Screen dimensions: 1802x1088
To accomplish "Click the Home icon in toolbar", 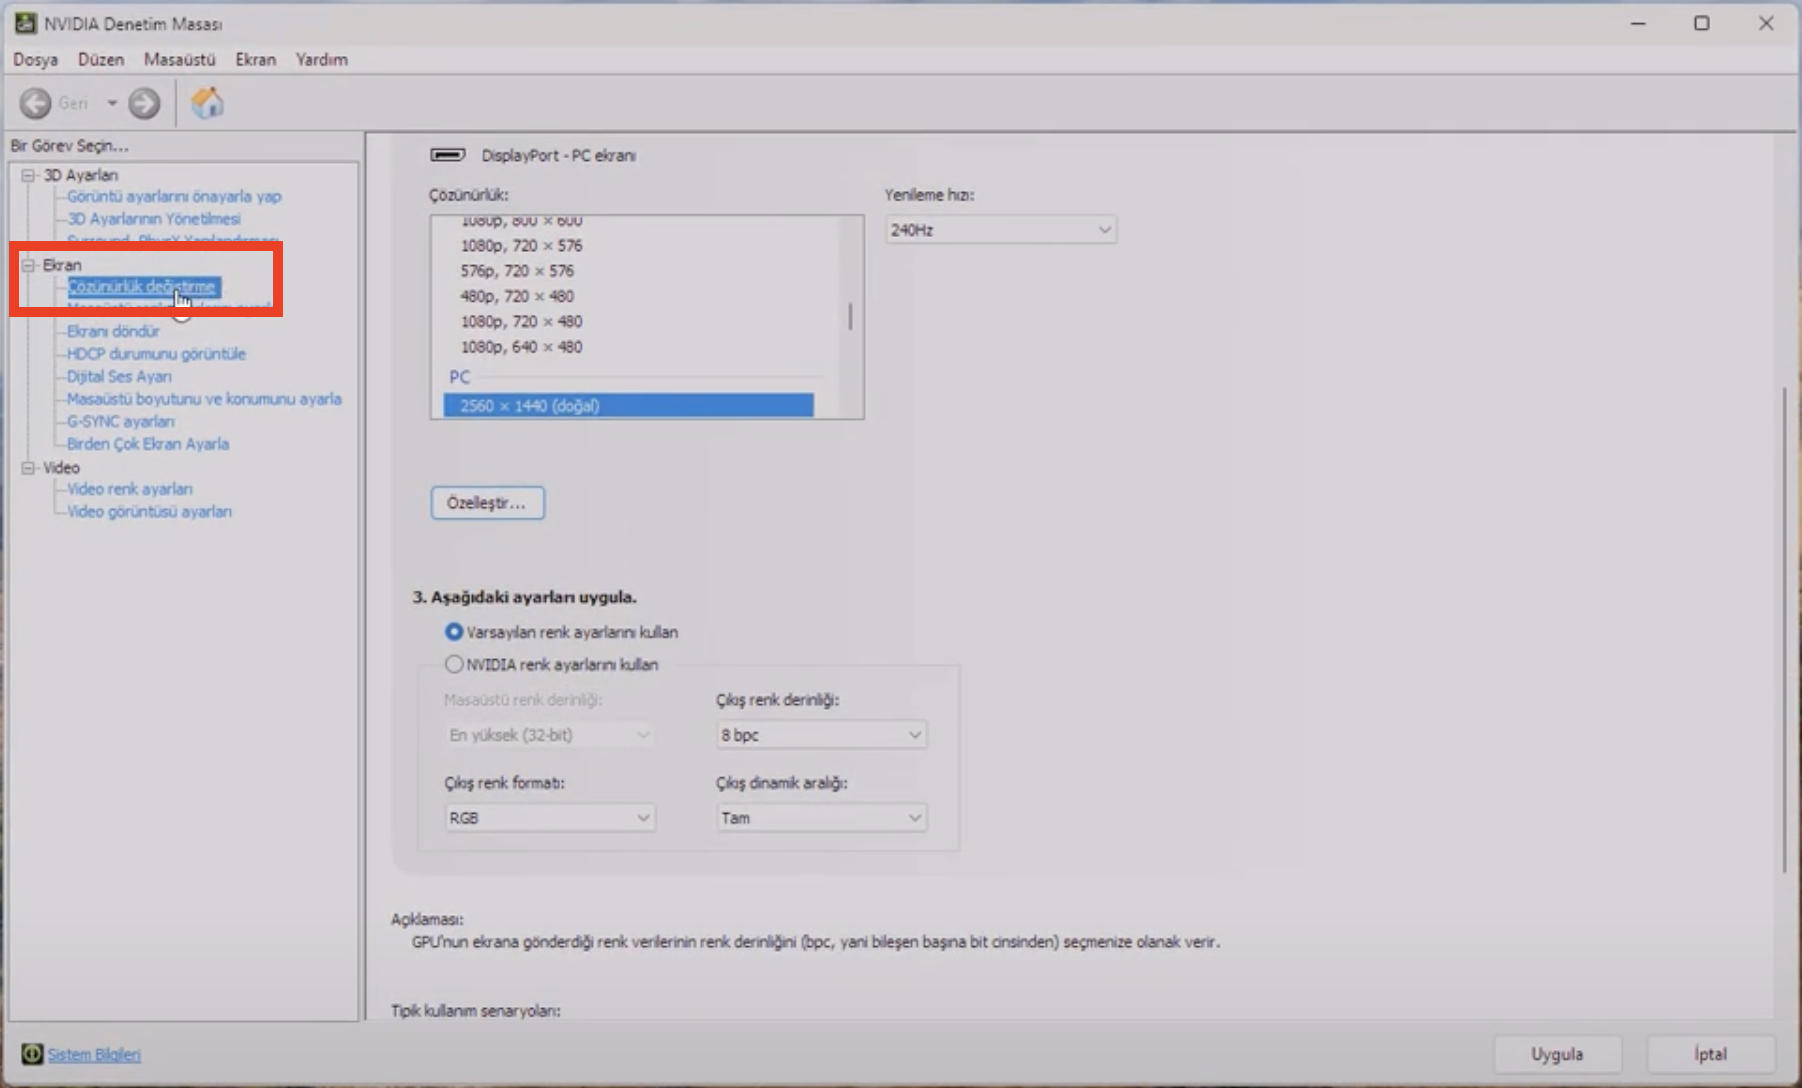I will [x=207, y=103].
